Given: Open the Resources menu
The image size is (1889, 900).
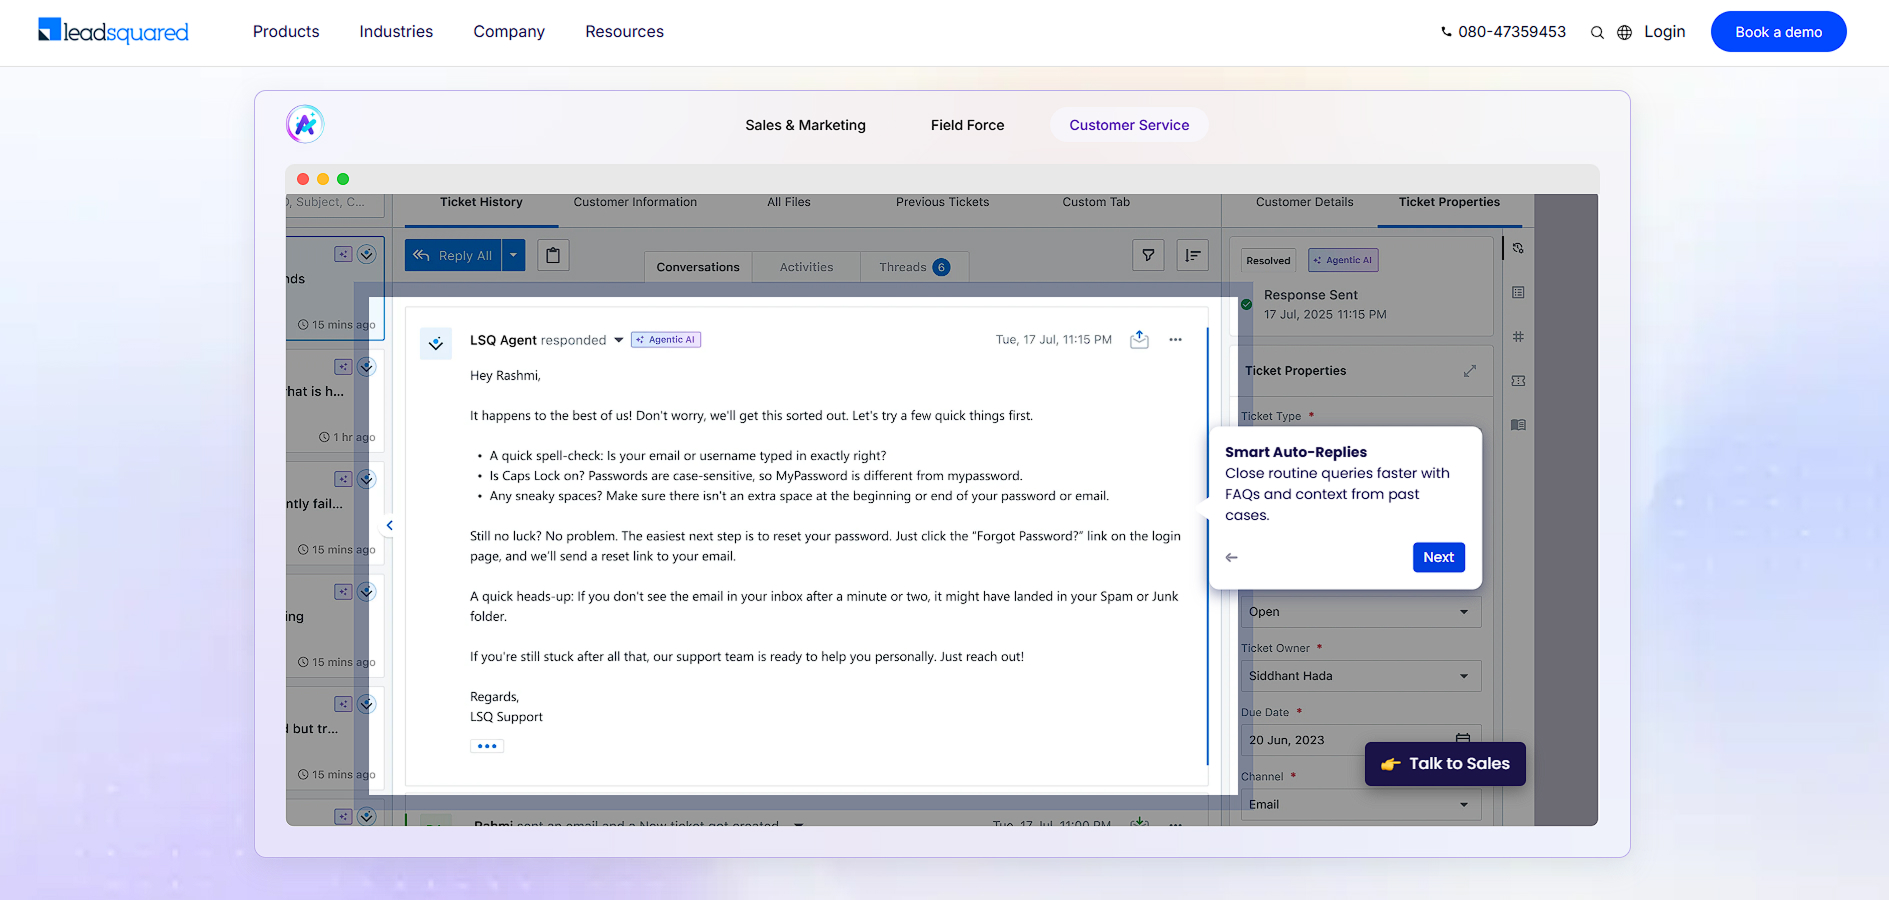Looking at the screenshot, I should 624,32.
